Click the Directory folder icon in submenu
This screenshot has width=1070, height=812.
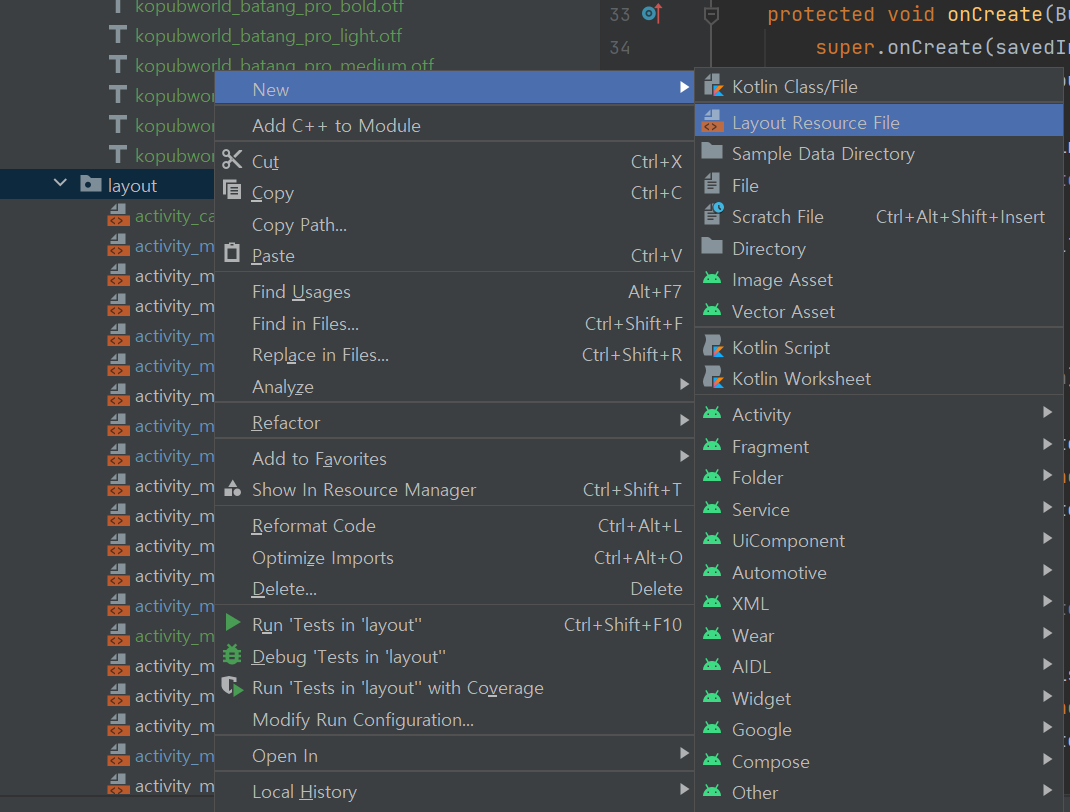pyautogui.click(x=712, y=246)
